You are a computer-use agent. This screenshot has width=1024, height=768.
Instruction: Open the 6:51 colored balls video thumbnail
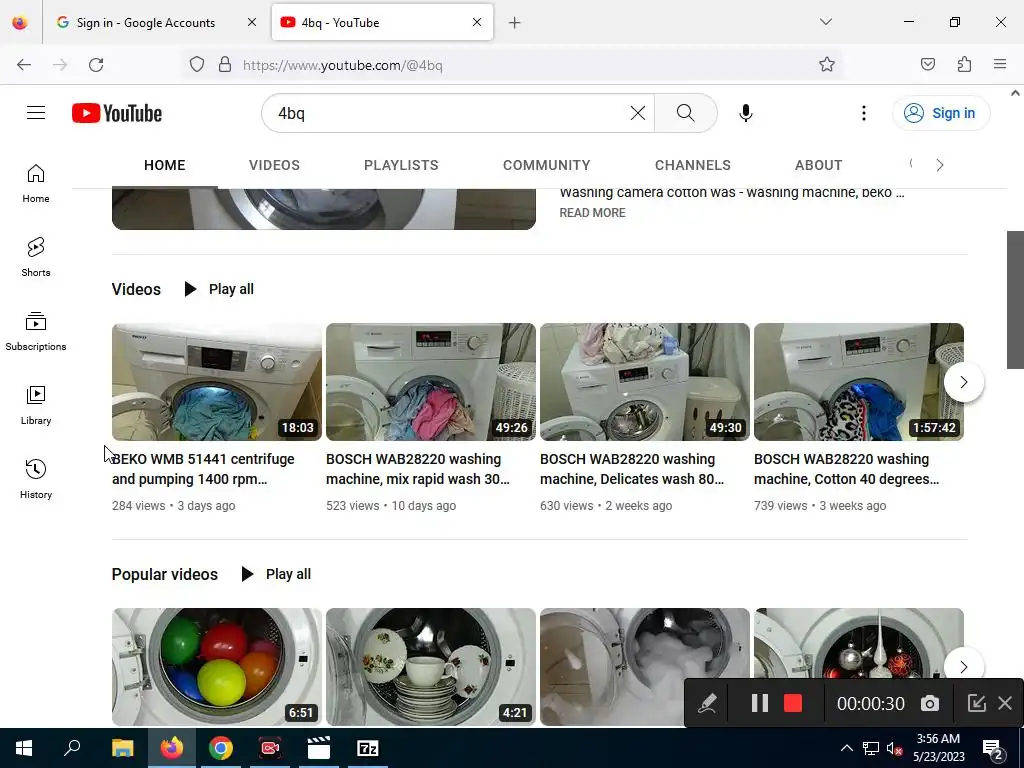217,667
